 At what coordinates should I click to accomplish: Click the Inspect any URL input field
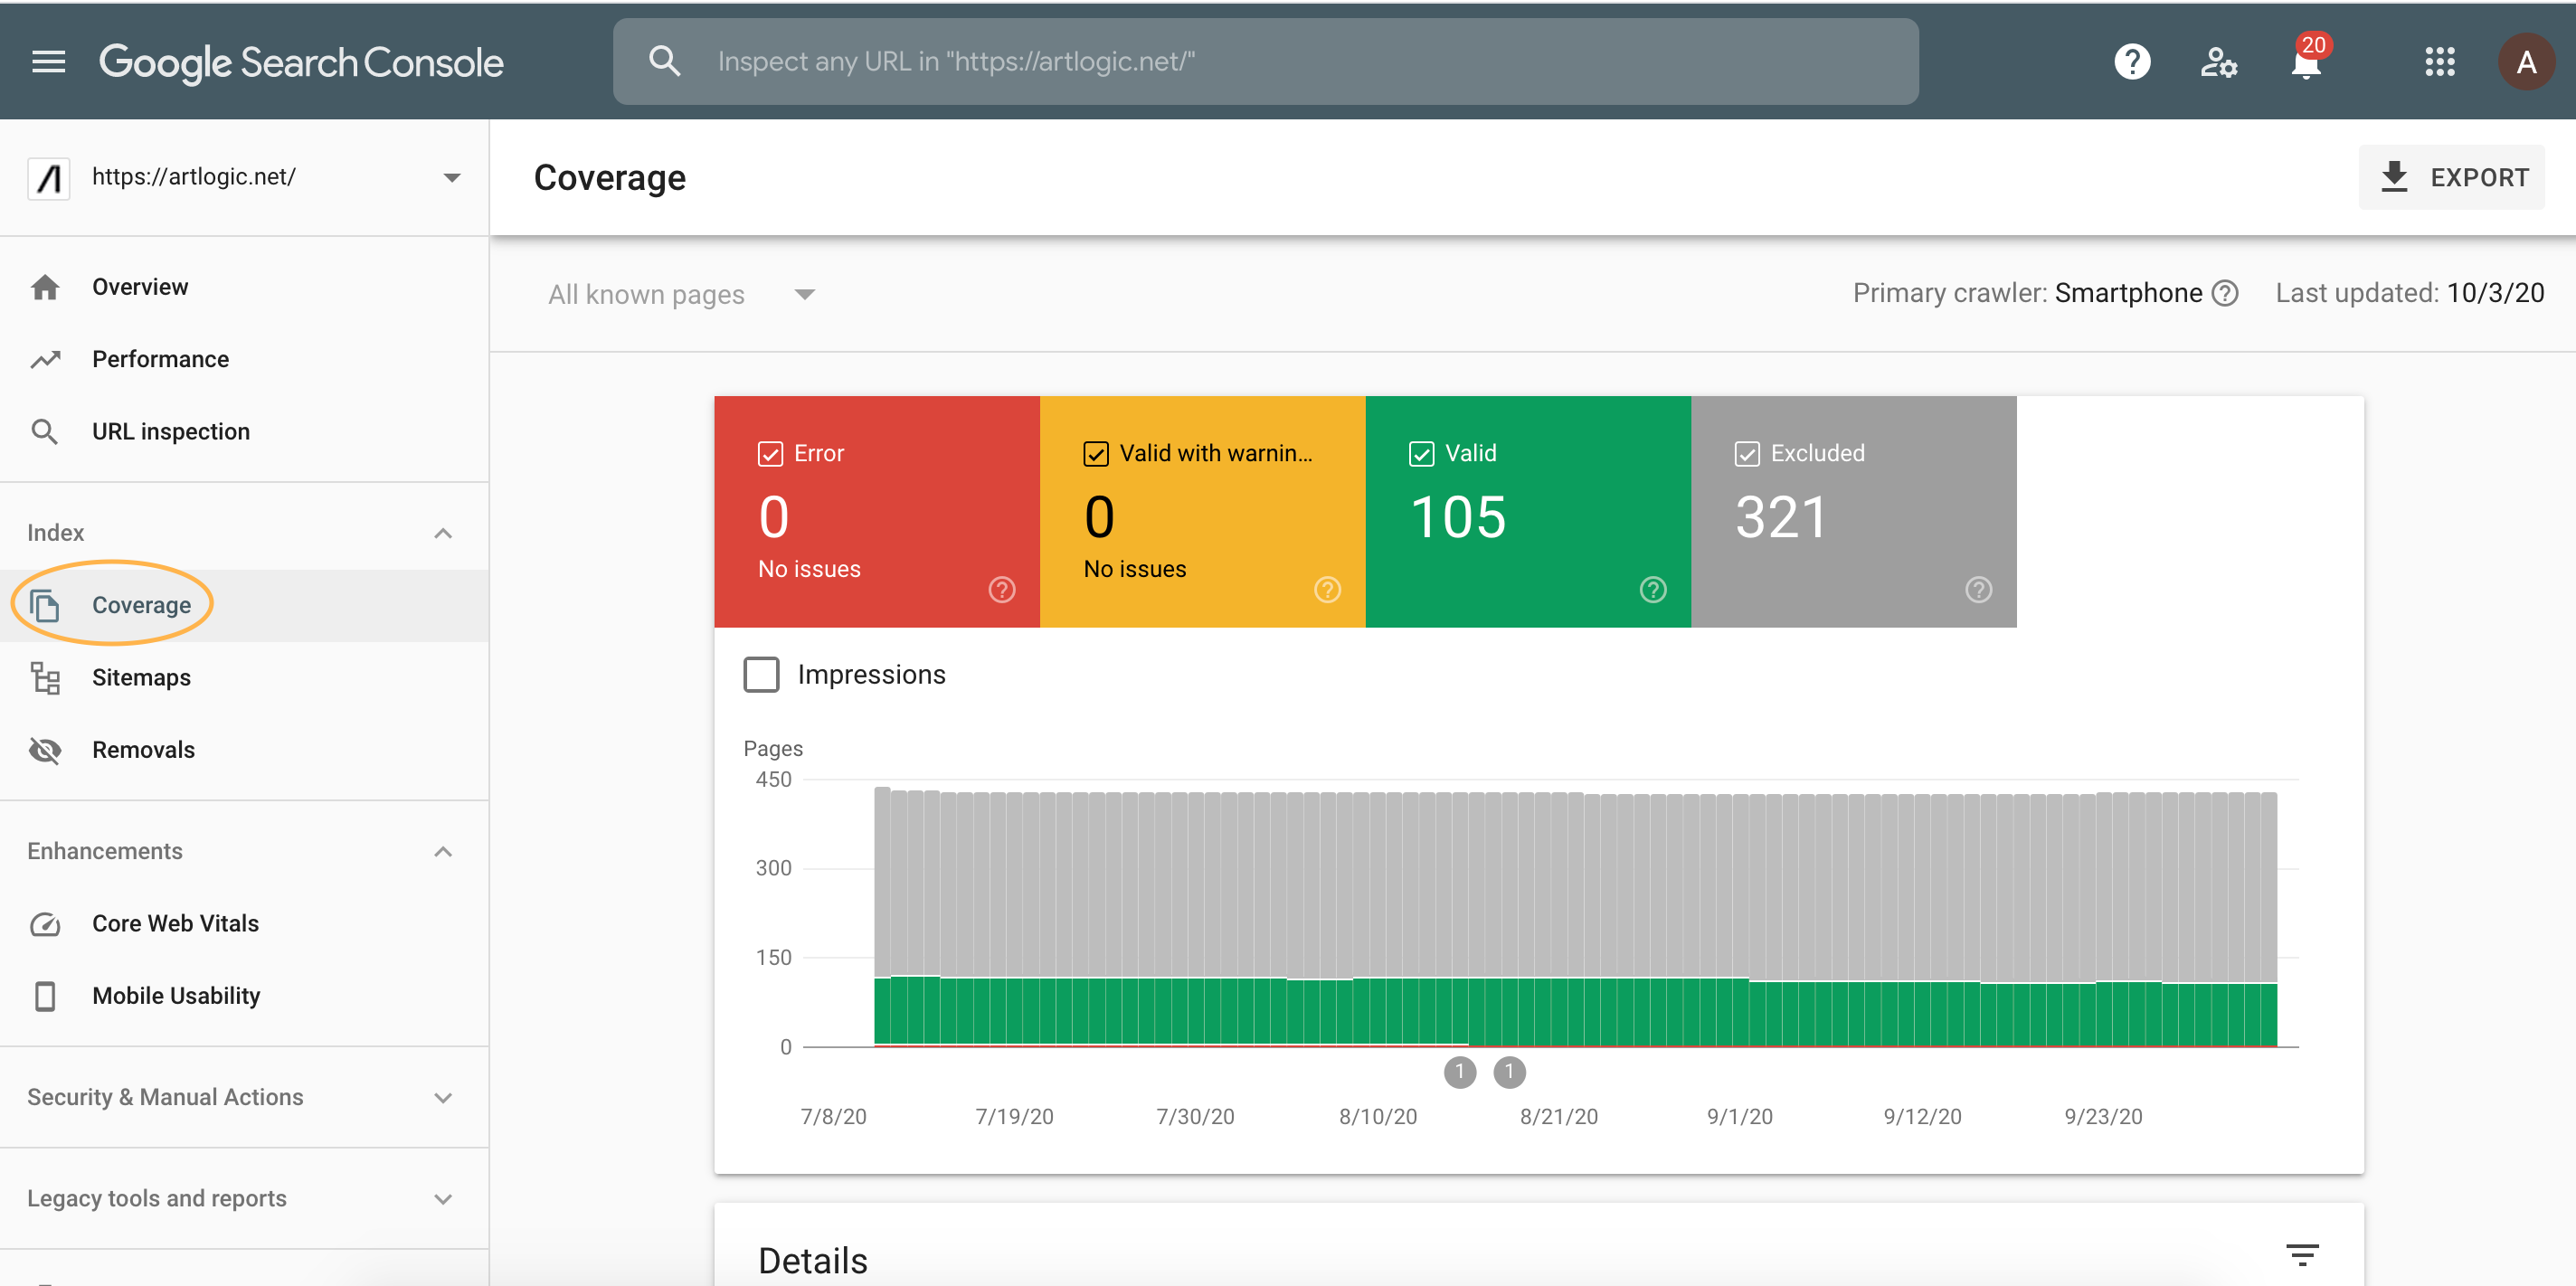[x=1265, y=61]
